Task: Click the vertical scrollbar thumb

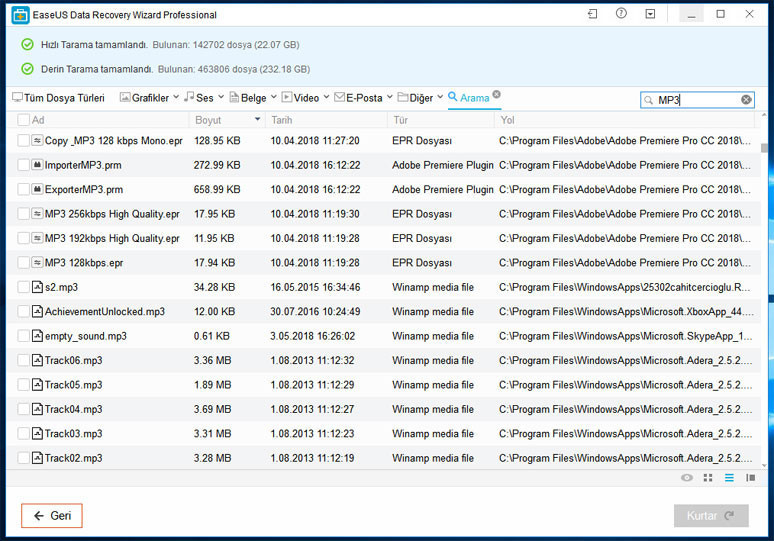Action: (x=764, y=148)
